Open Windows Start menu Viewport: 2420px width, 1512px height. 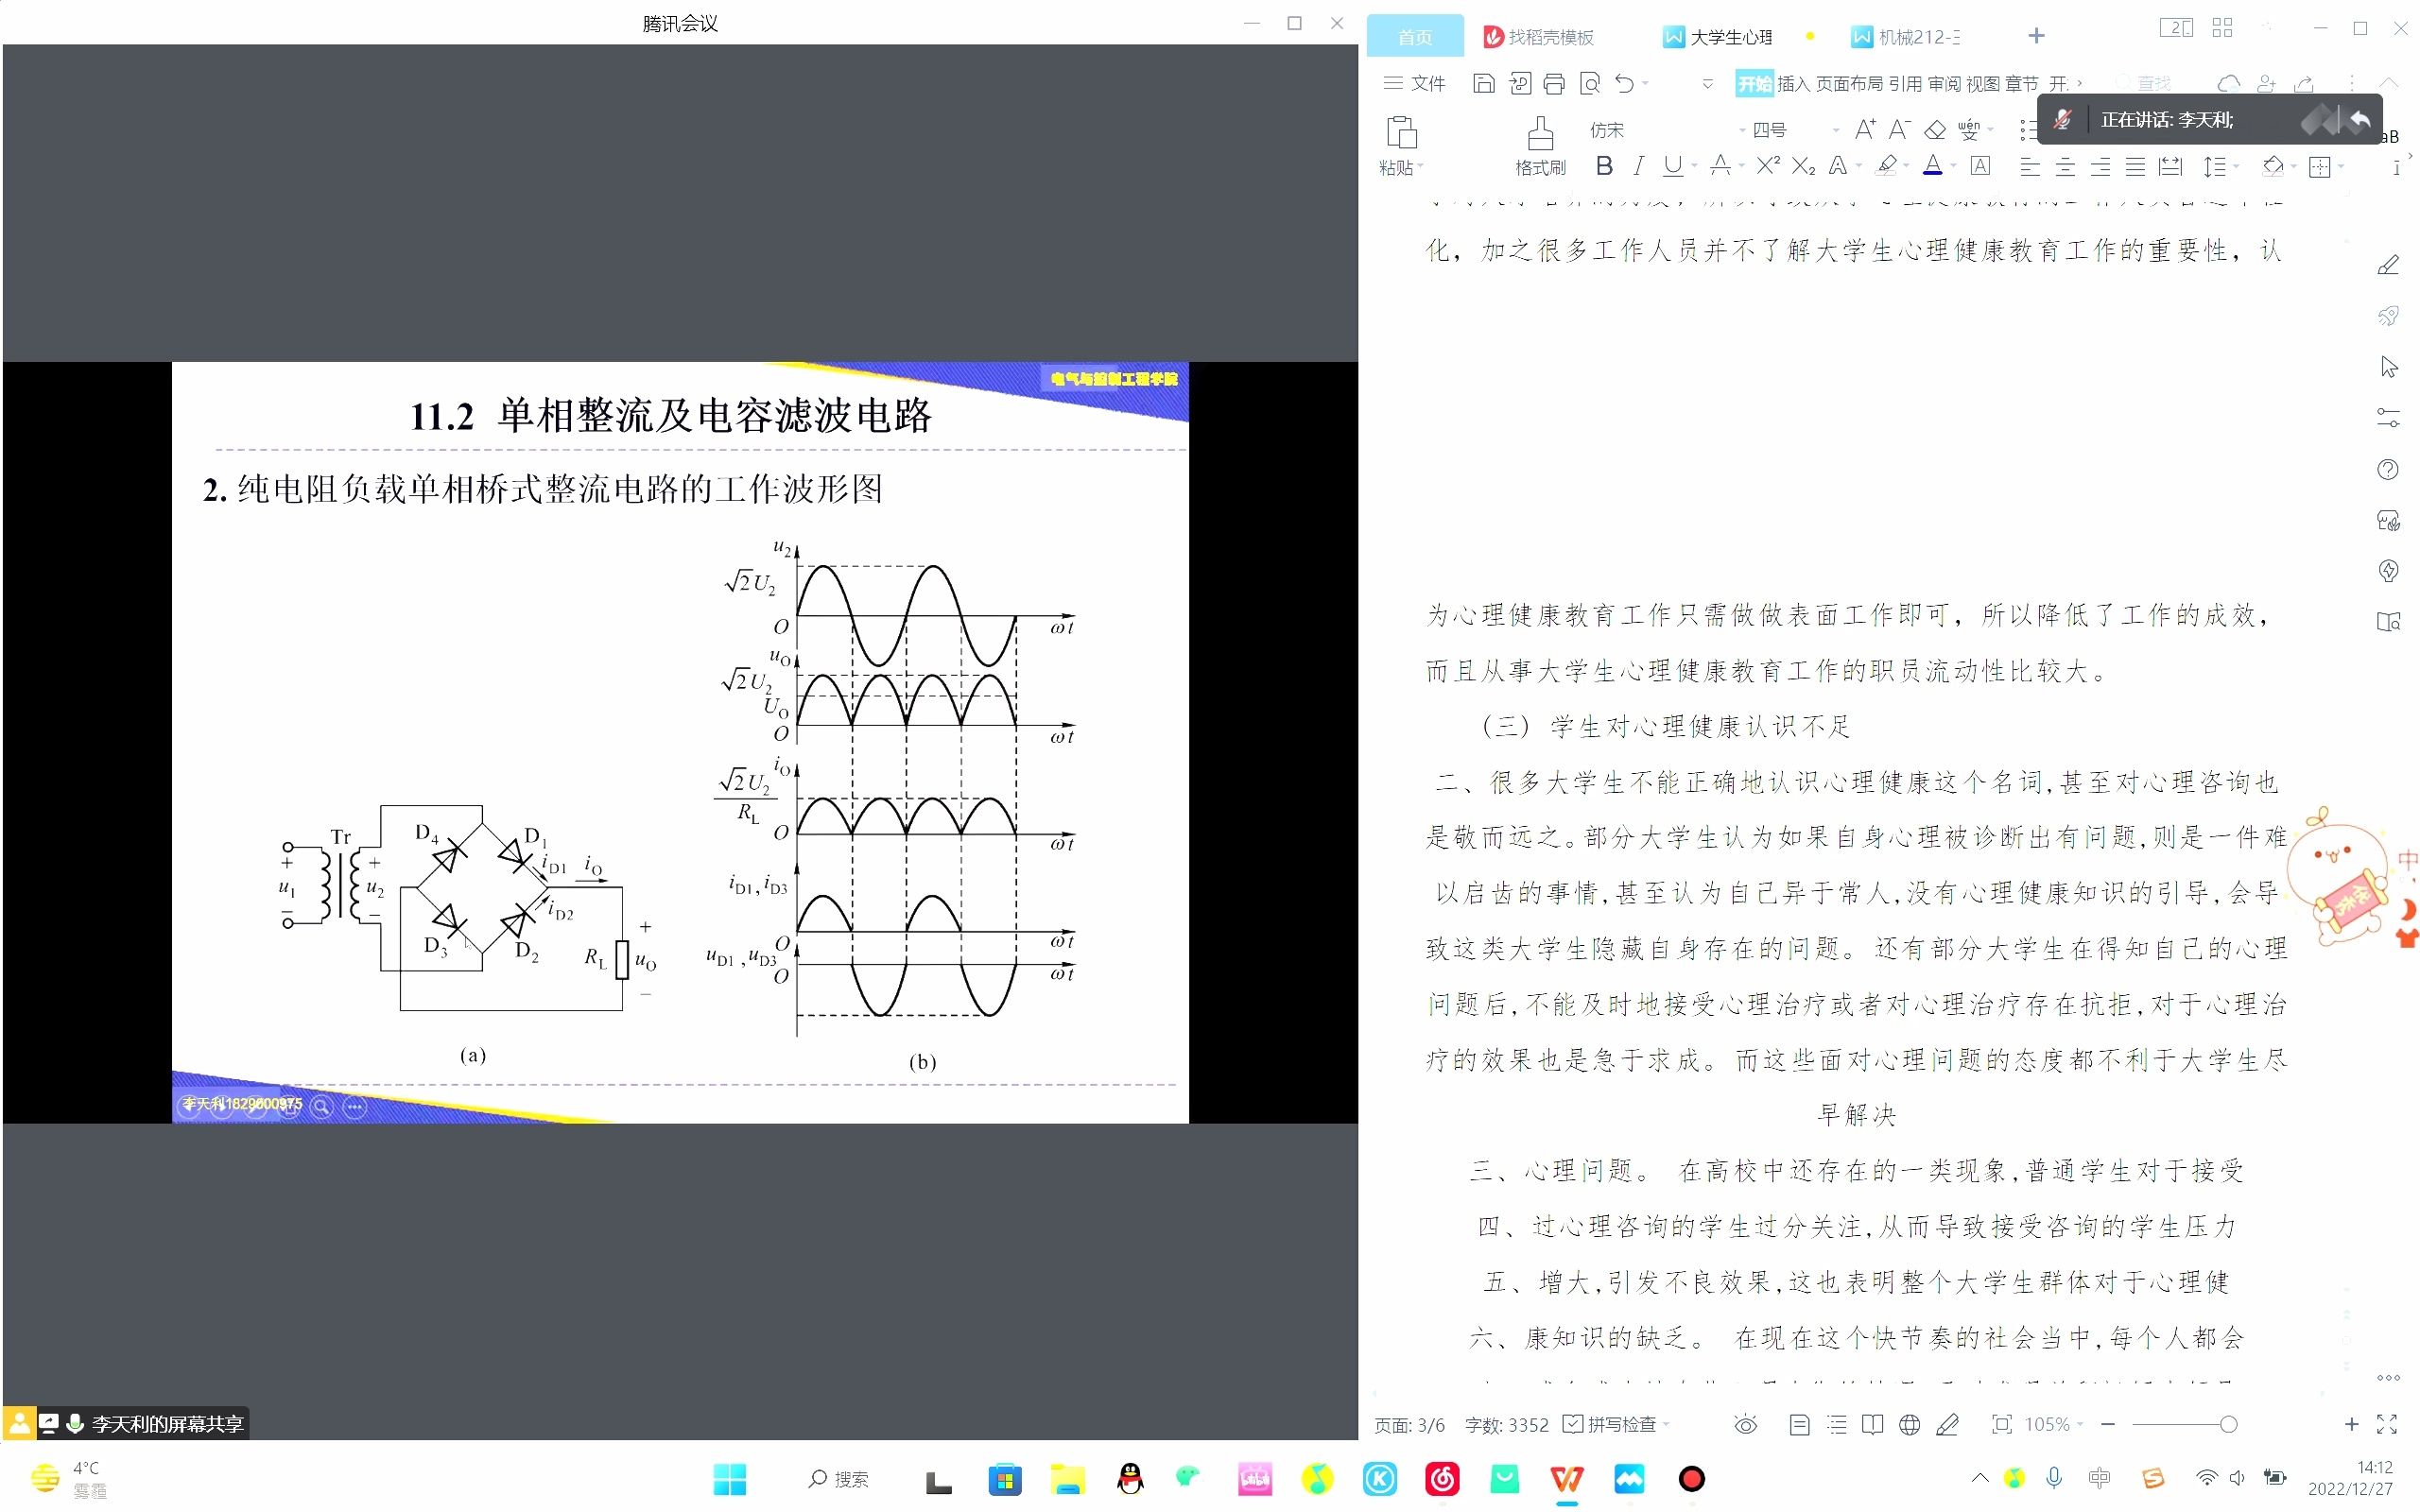[x=730, y=1478]
